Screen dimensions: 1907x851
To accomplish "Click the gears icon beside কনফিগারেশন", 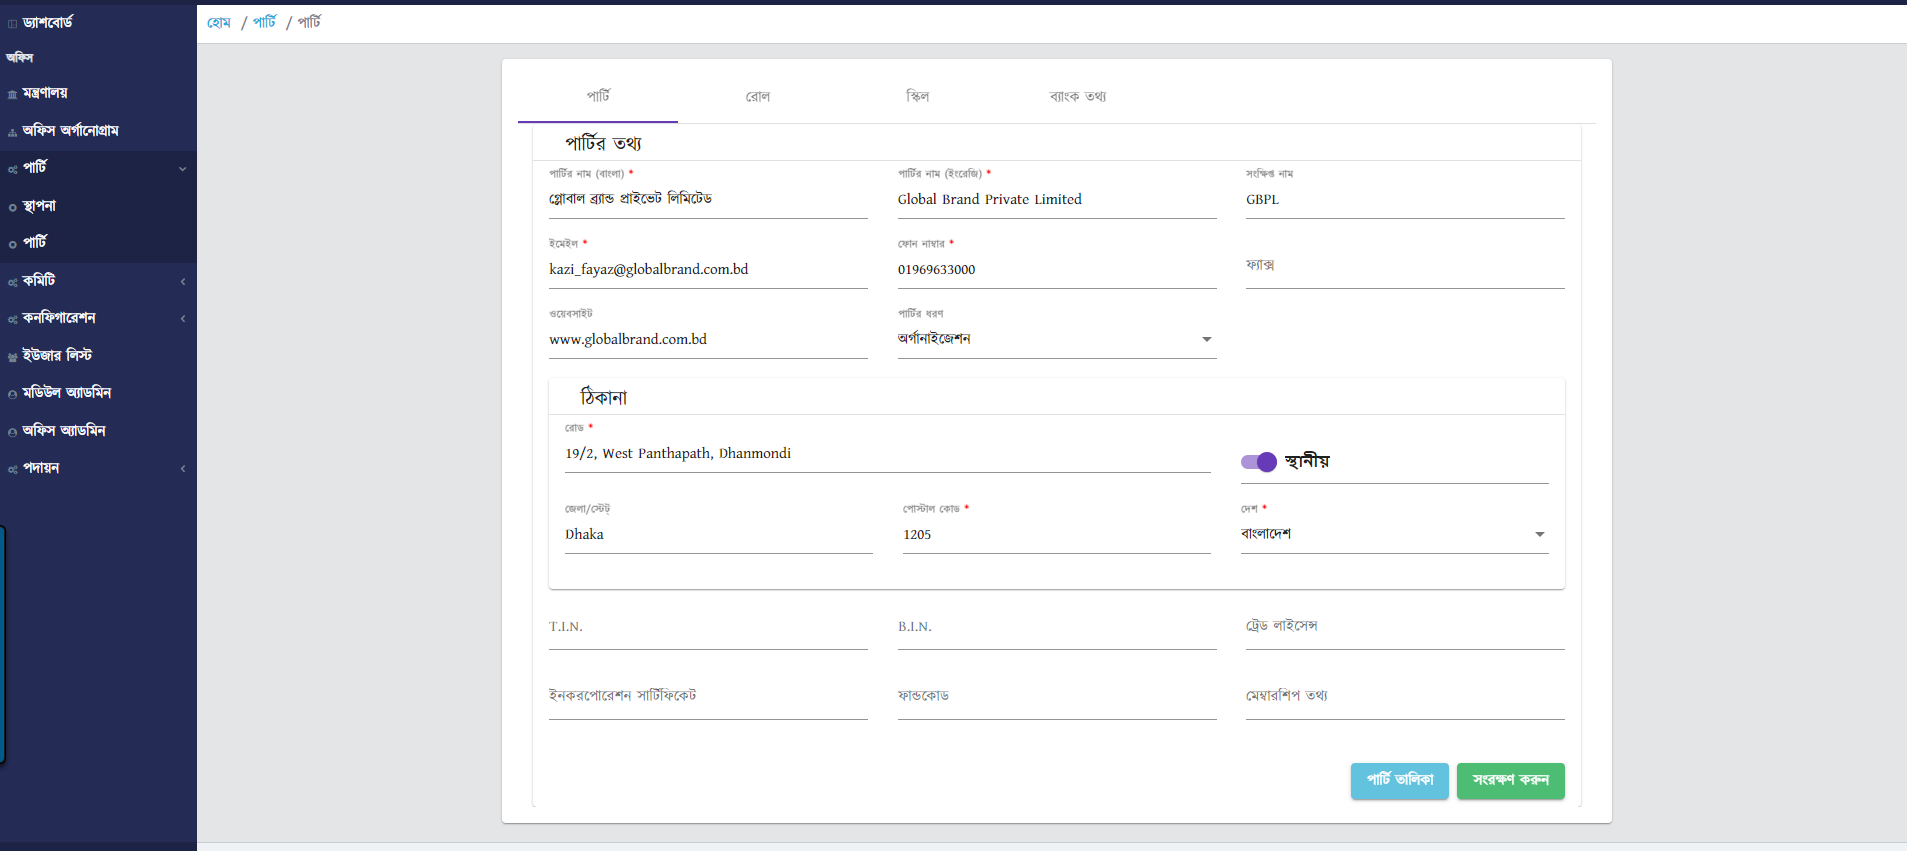I will (x=12, y=319).
